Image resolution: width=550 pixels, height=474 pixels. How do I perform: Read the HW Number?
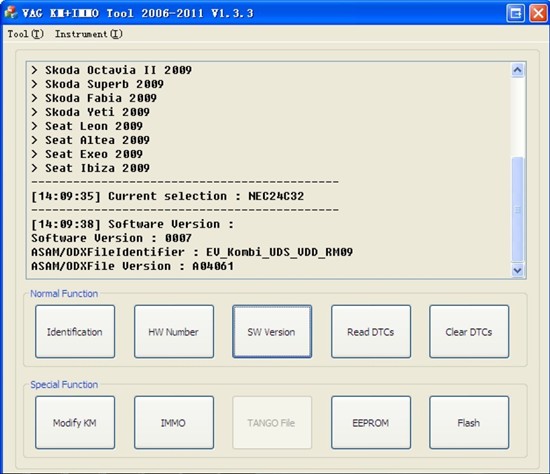(174, 332)
